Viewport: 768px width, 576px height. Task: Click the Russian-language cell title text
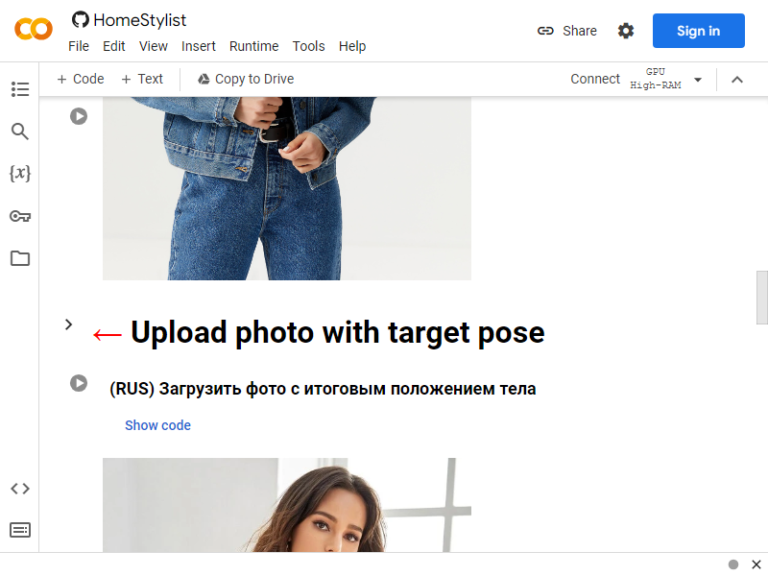[323, 389]
